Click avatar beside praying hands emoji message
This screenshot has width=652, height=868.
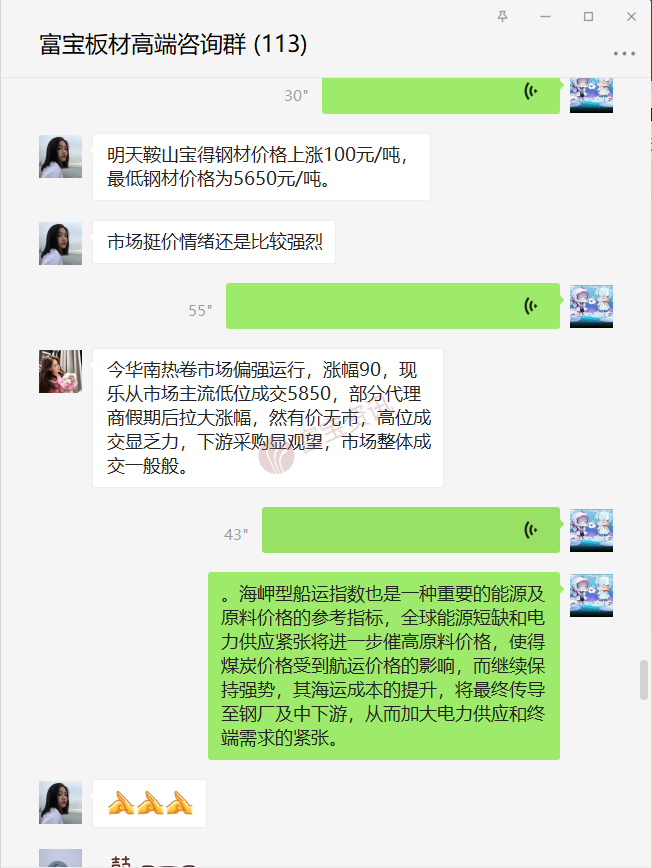tap(60, 803)
